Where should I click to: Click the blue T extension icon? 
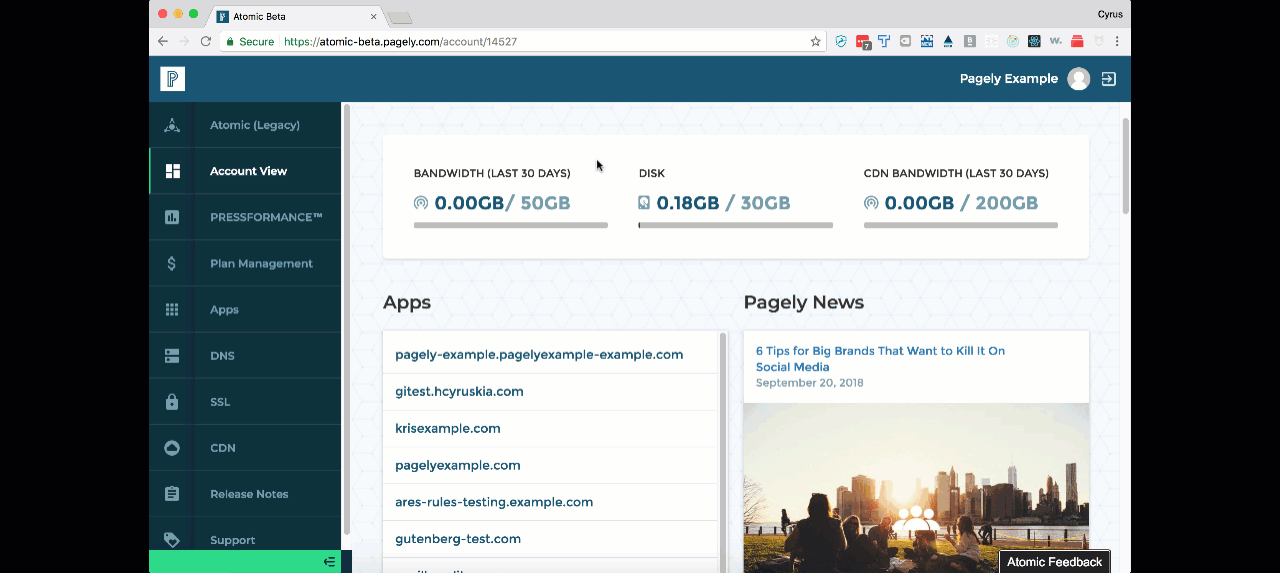point(884,42)
